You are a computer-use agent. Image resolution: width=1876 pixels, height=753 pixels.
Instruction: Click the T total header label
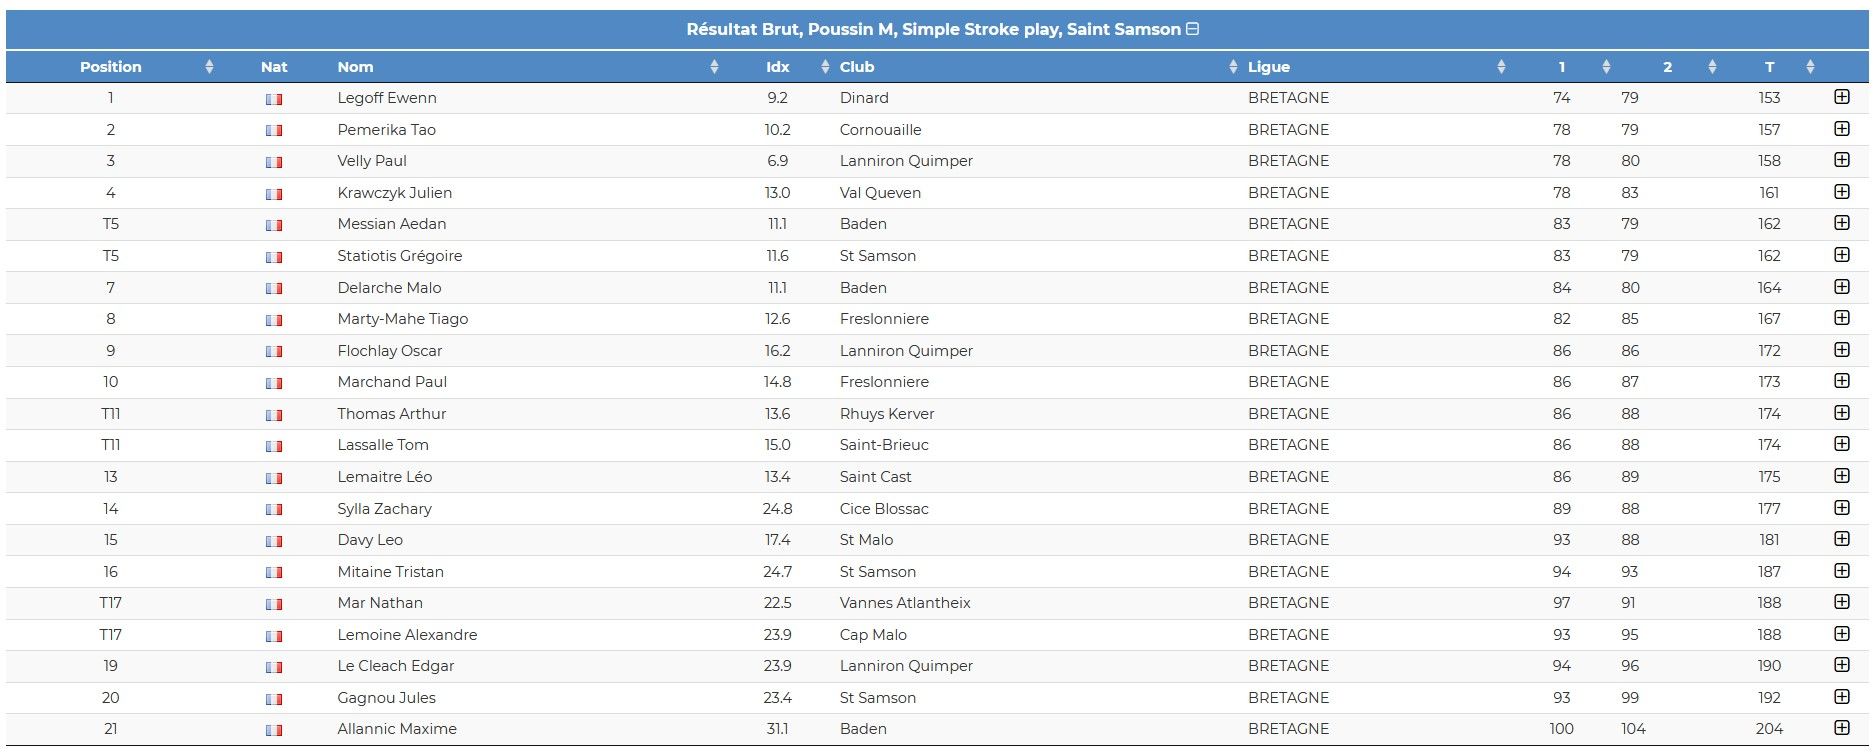(1770, 67)
